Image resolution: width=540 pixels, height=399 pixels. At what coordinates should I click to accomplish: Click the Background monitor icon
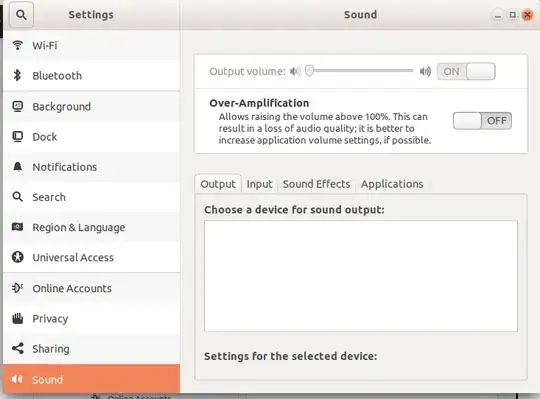click(18, 106)
